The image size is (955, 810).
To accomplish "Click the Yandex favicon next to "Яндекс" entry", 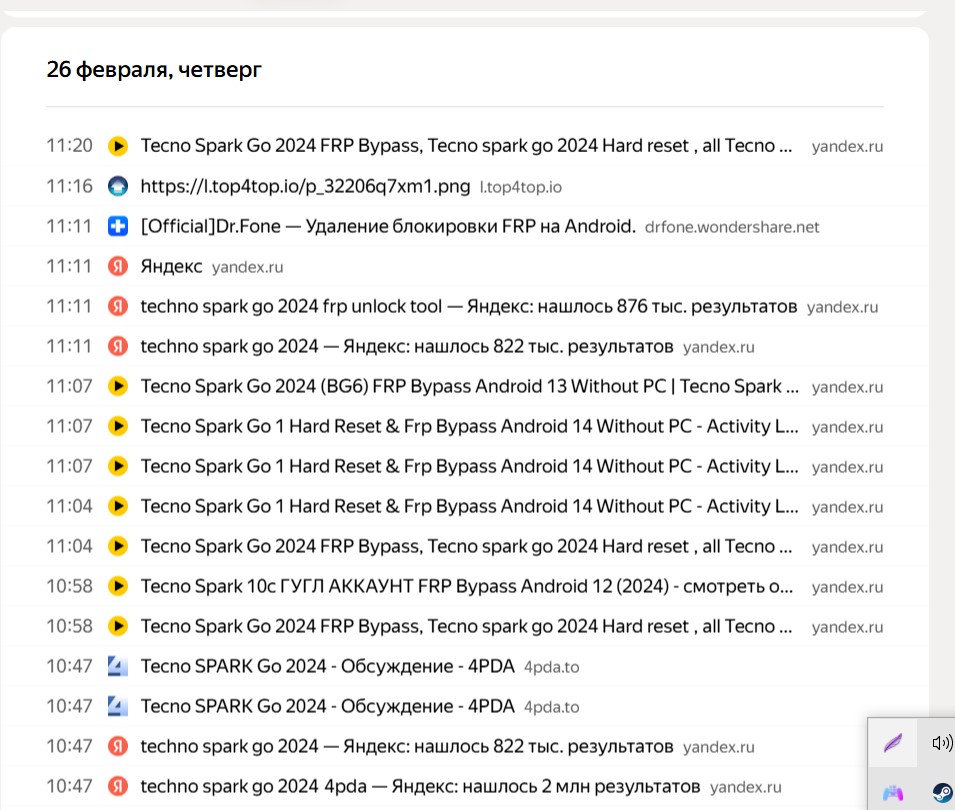I will (118, 266).
